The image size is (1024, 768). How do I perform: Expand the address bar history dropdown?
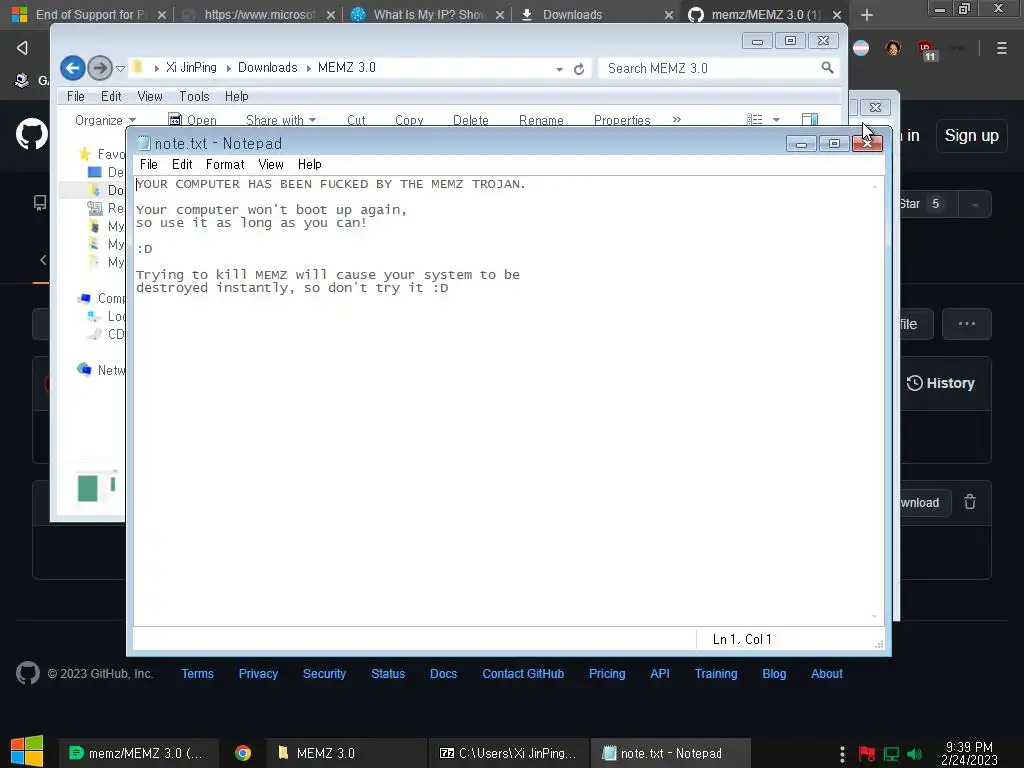click(559, 69)
